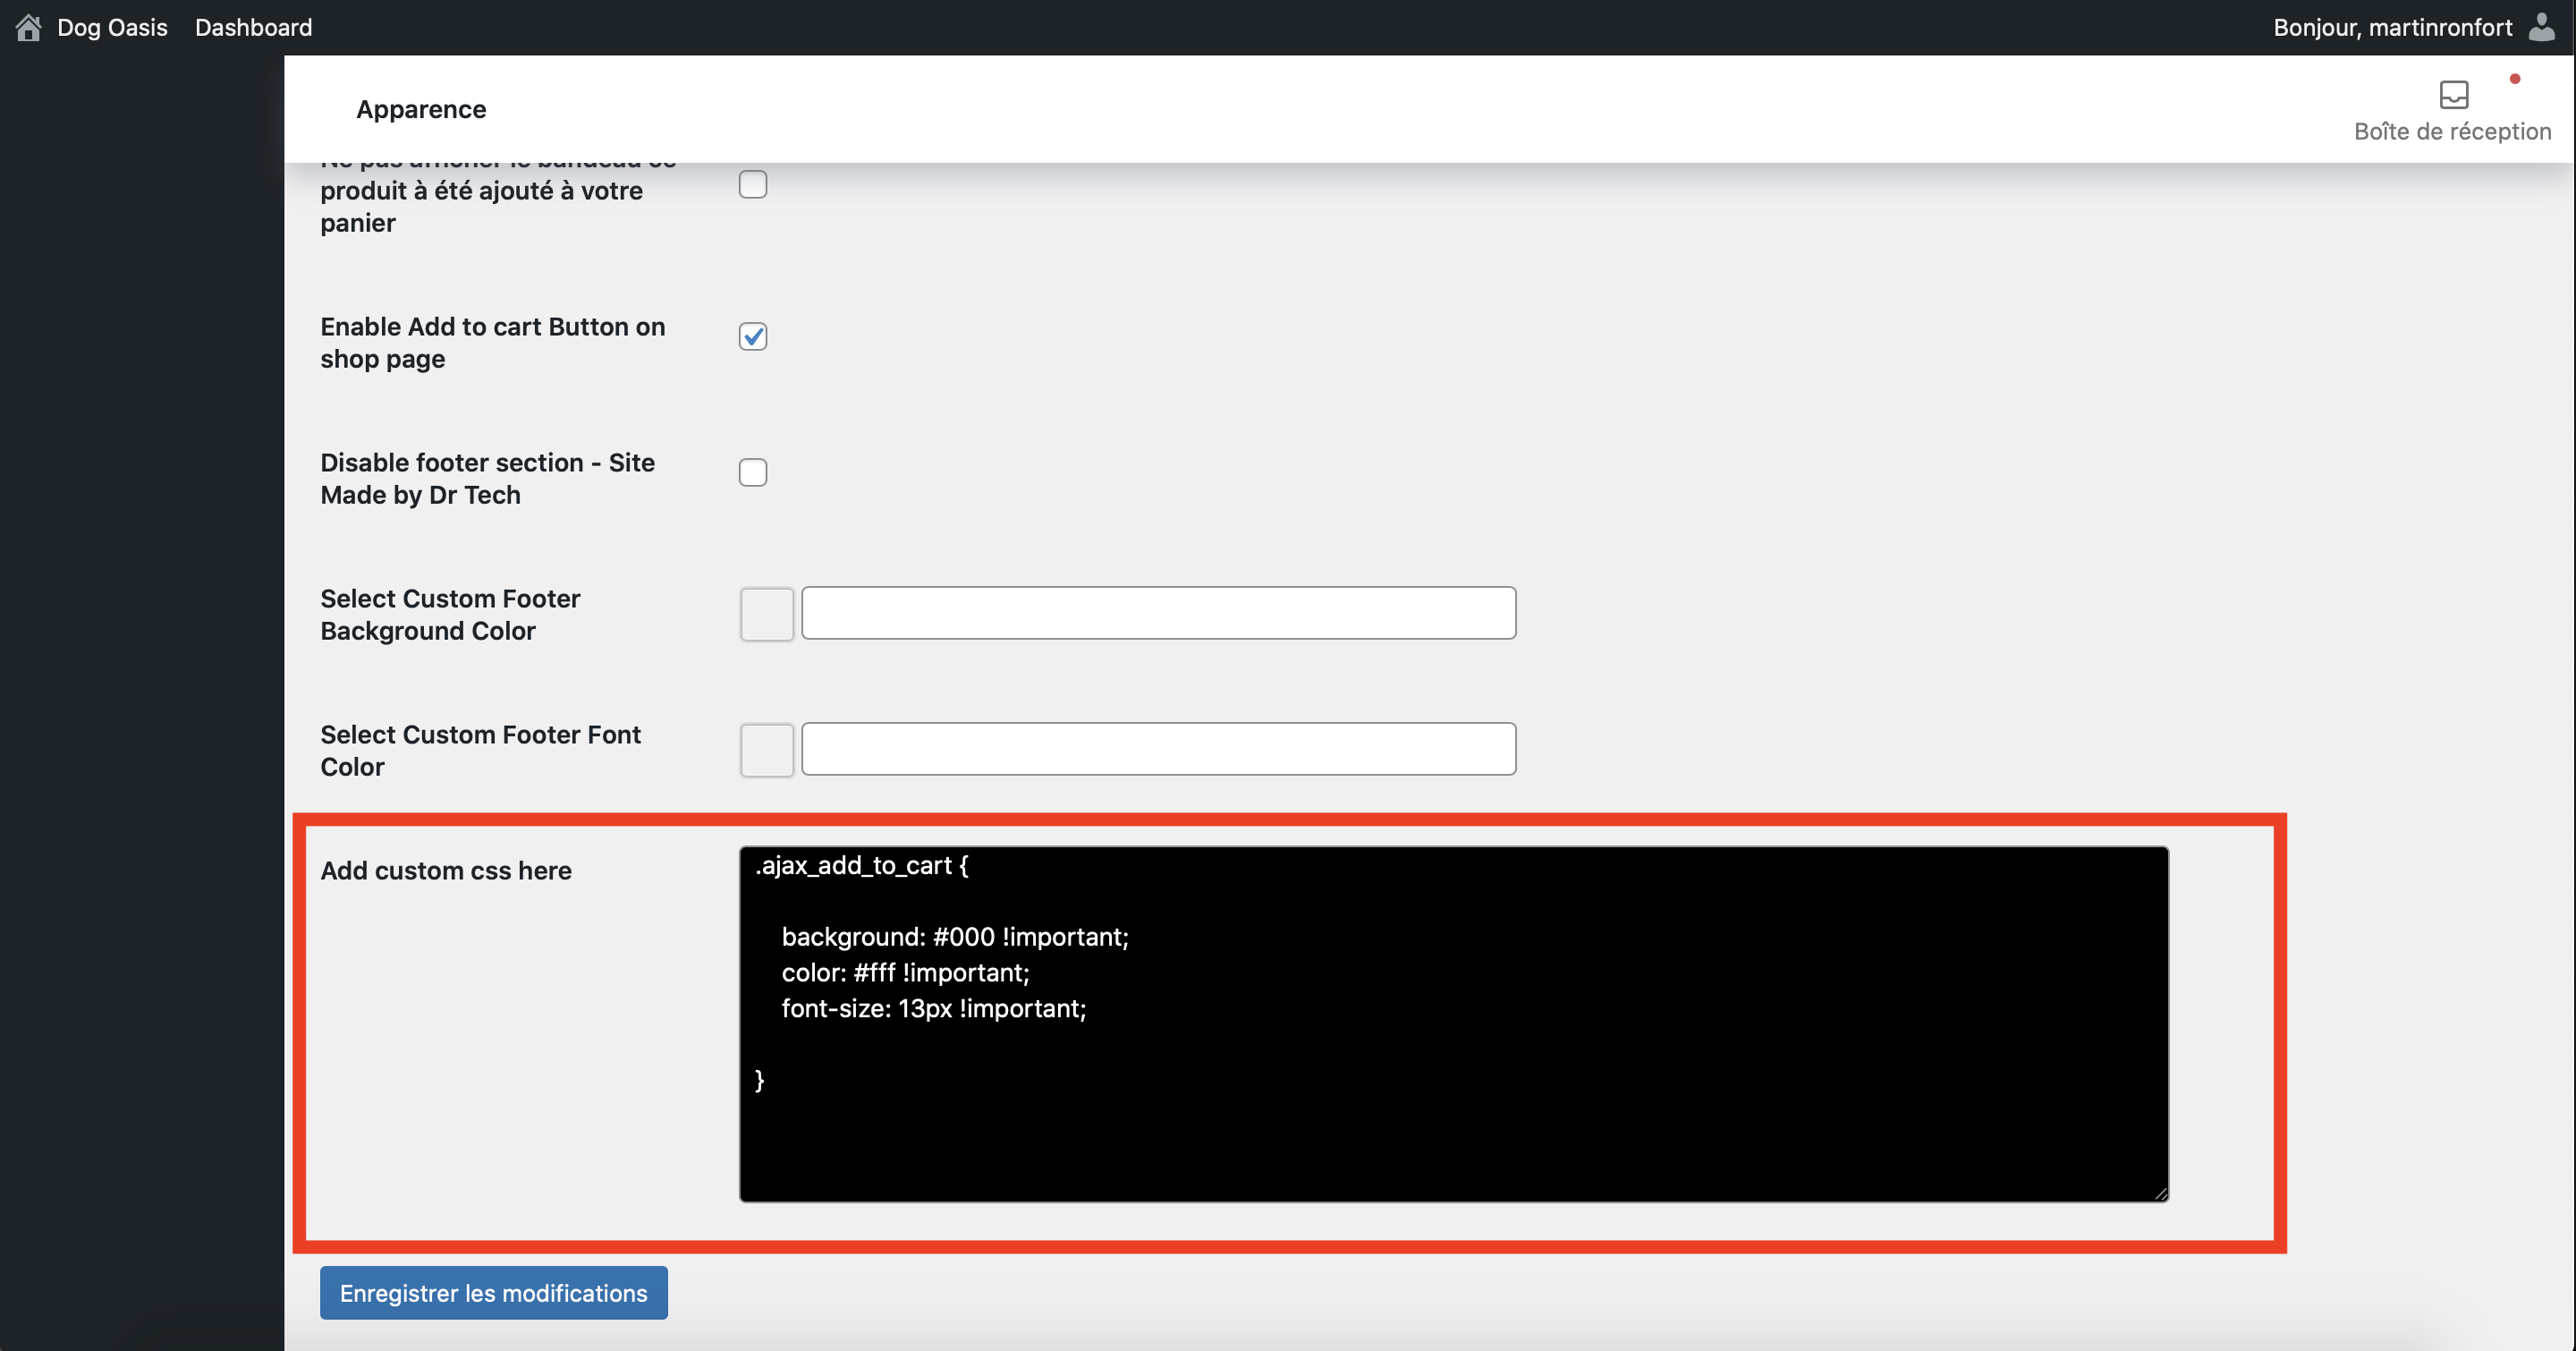The height and width of the screenshot is (1351, 2576).
Task: Toggle the produit ajouté à votre panier checkbox
Action: pyautogui.click(x=753, y=184)
